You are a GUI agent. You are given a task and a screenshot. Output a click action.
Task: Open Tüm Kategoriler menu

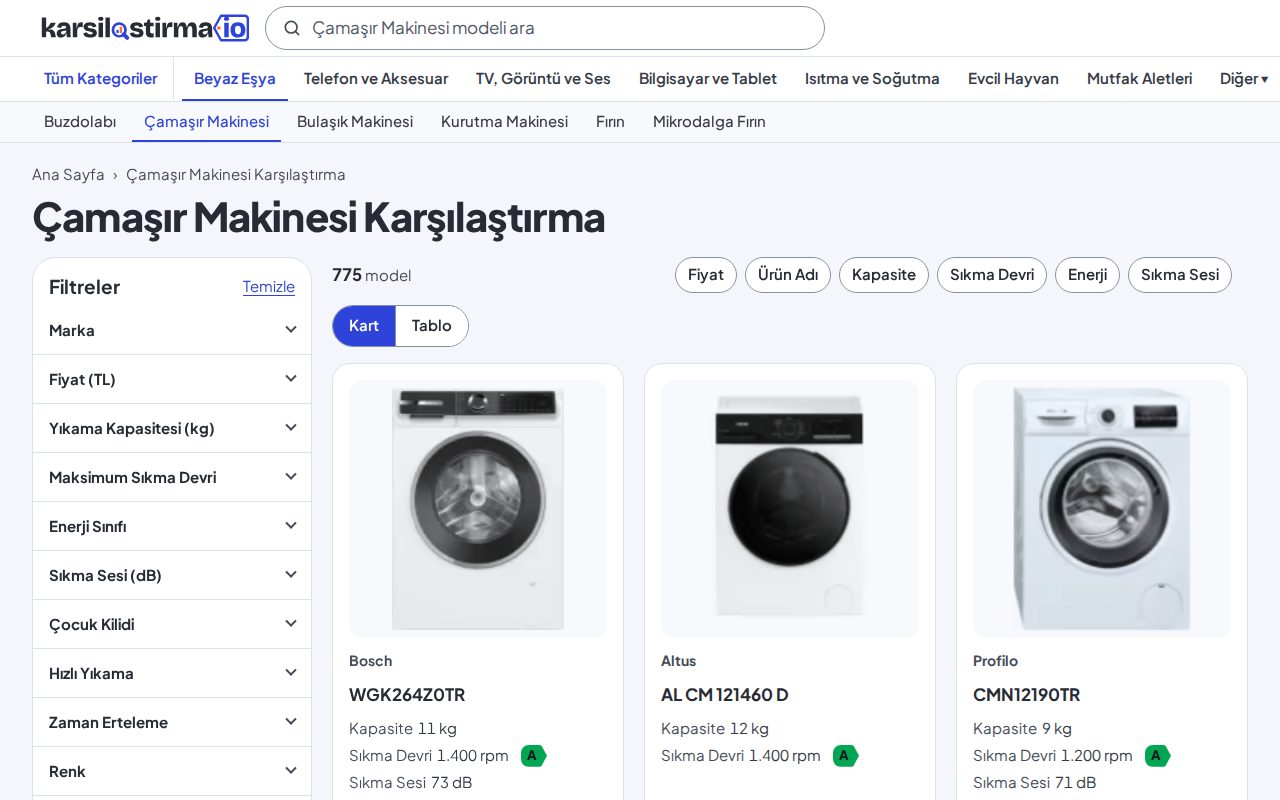coord(101,78)
